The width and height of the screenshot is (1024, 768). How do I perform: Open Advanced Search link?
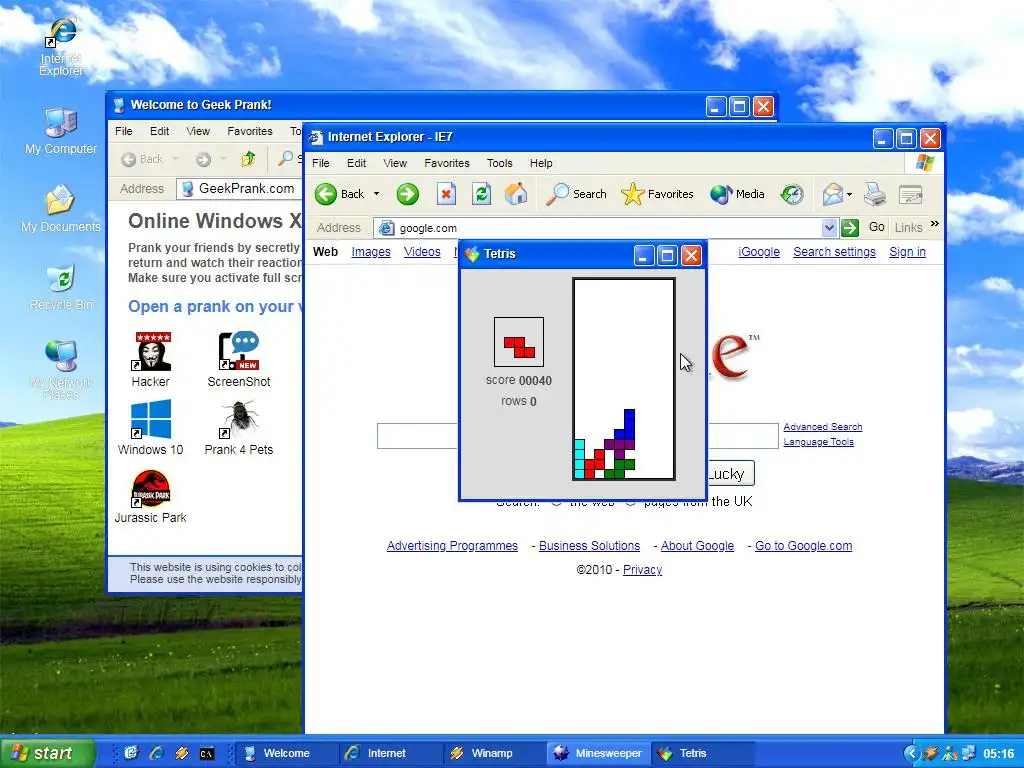[823, 426]
